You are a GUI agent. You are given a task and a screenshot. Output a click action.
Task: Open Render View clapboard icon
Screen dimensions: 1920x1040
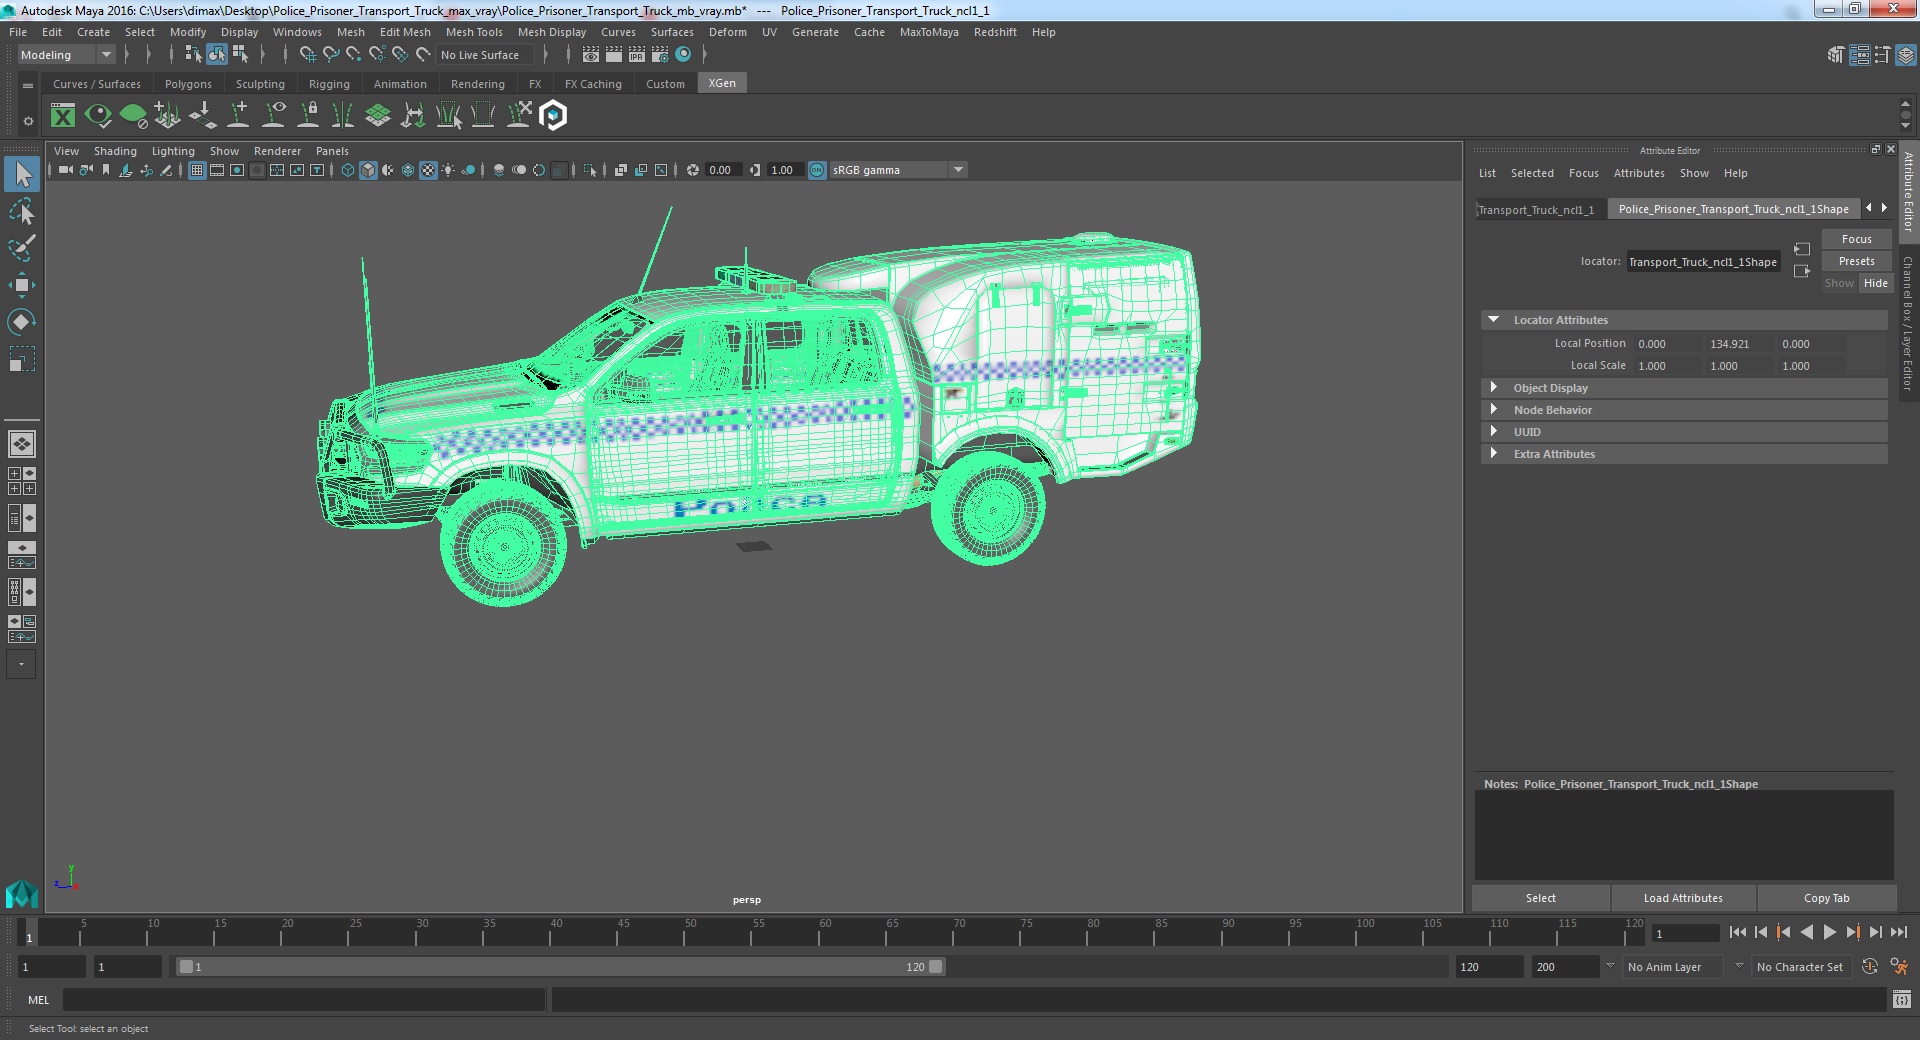[591, 55]
